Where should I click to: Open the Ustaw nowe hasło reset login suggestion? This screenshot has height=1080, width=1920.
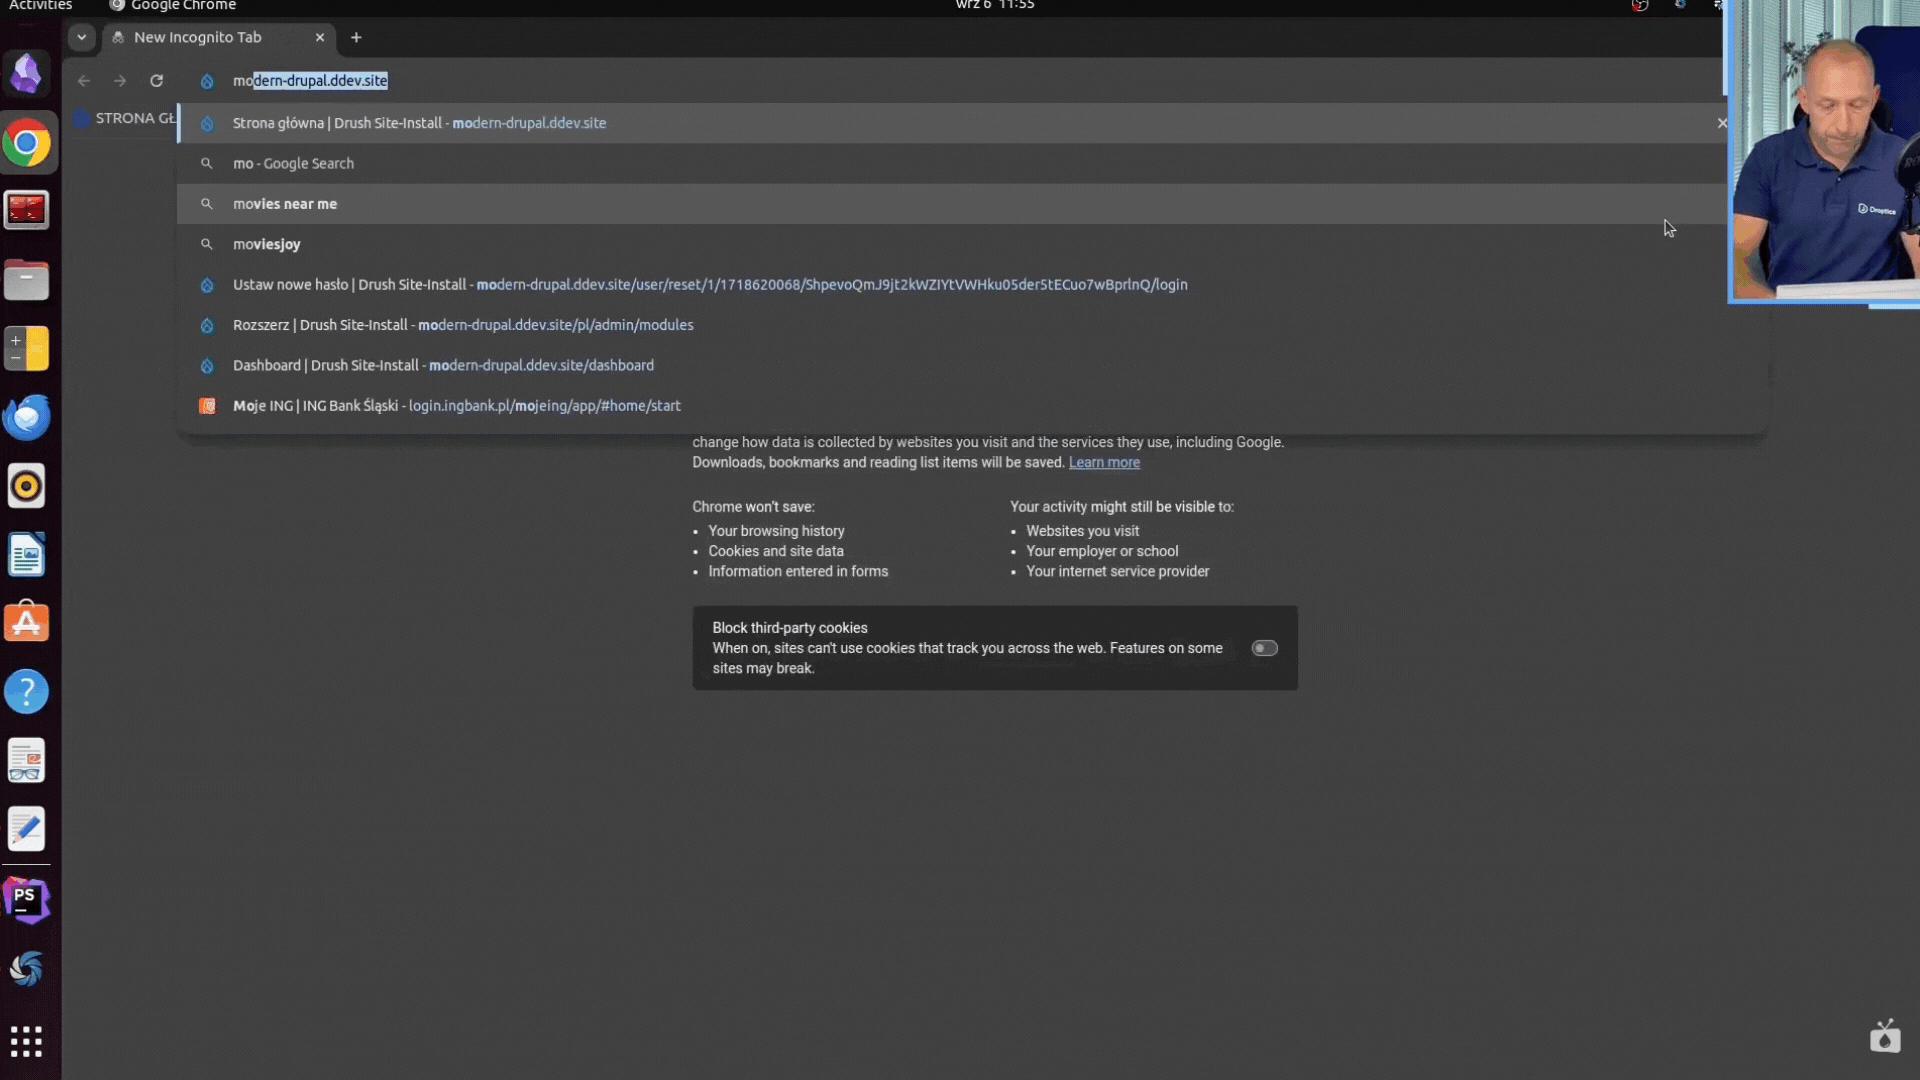click(952, 285)
